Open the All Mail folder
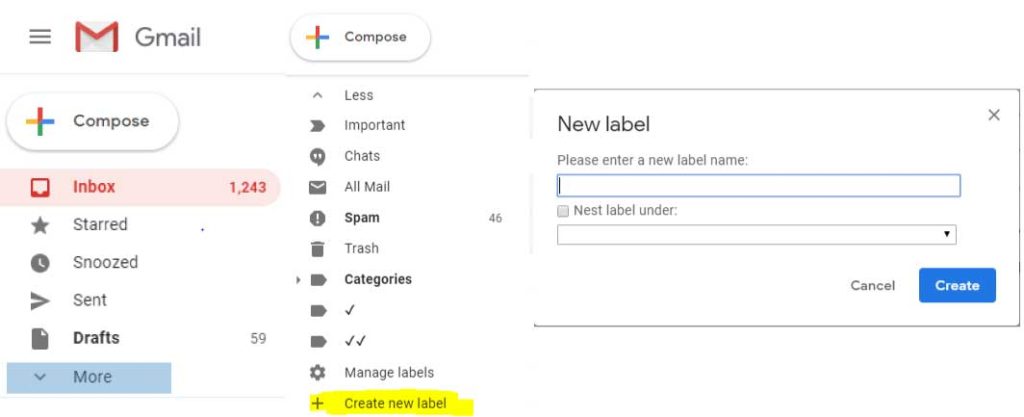Image resolution: width=1024 pixels, height=417 pixels. 366,187
